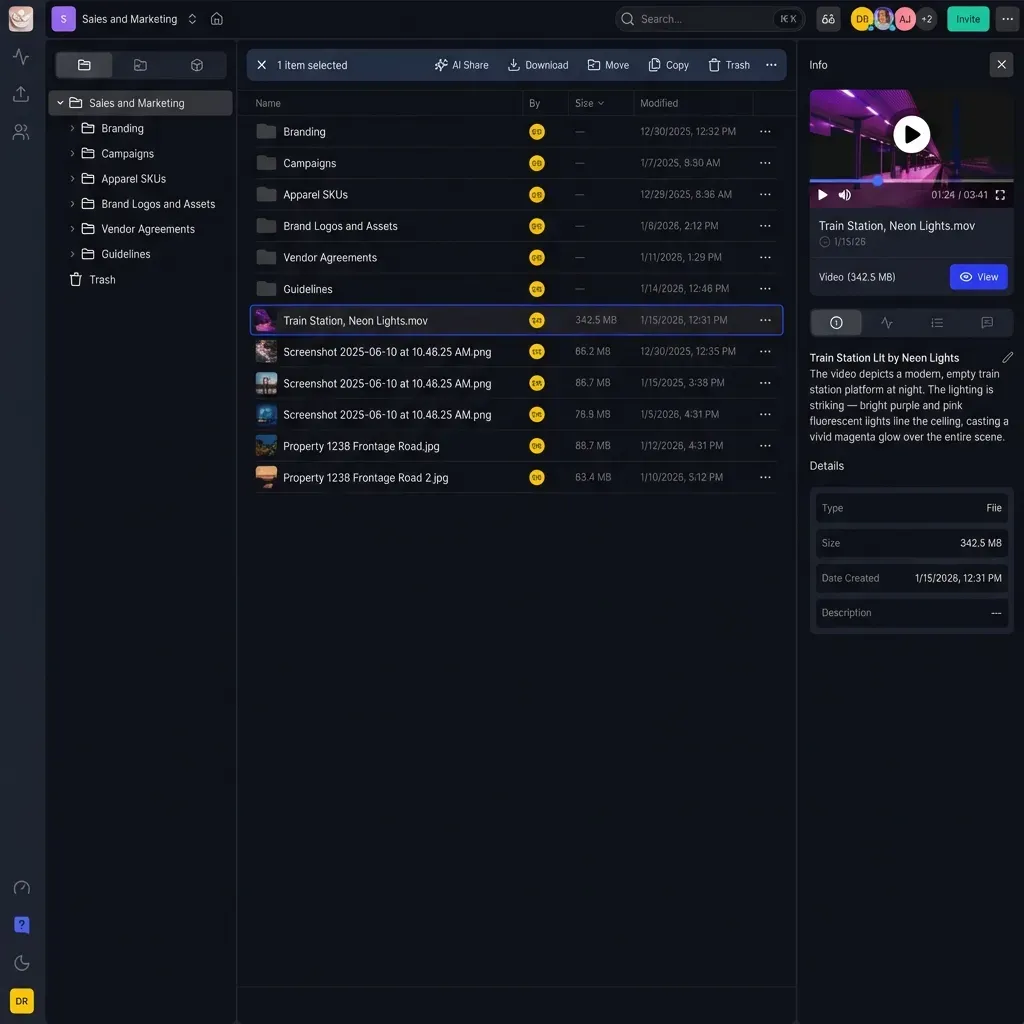Image resolution: width=1024 pixels, height=1024 pixels.
Task: Expand the Branding folder in the sidebar
Action: coord(70,128)
